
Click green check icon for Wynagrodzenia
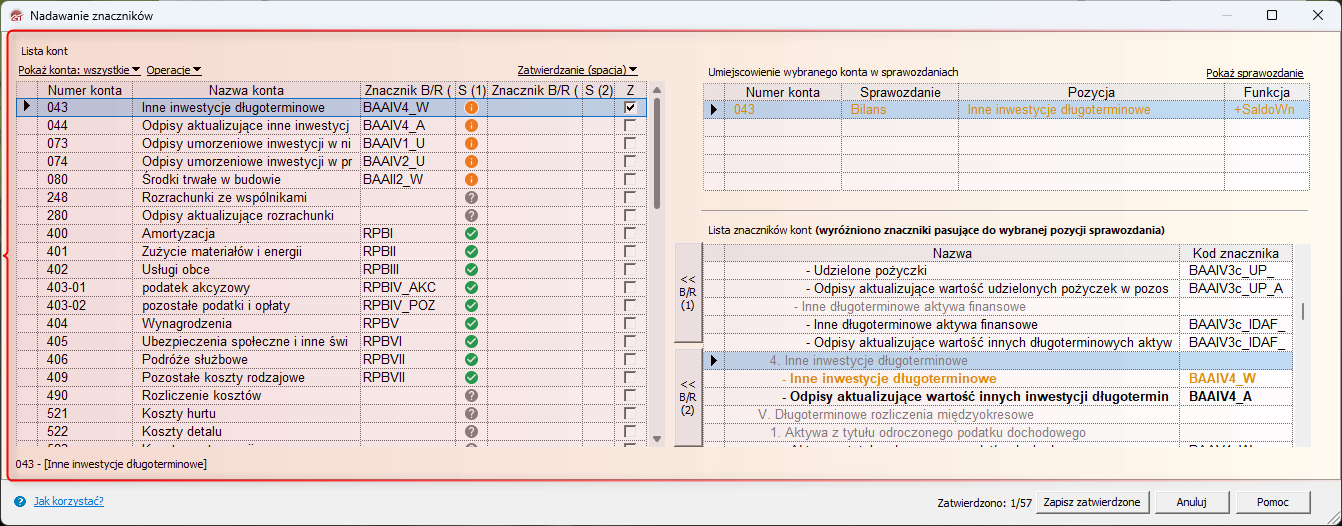471,323
